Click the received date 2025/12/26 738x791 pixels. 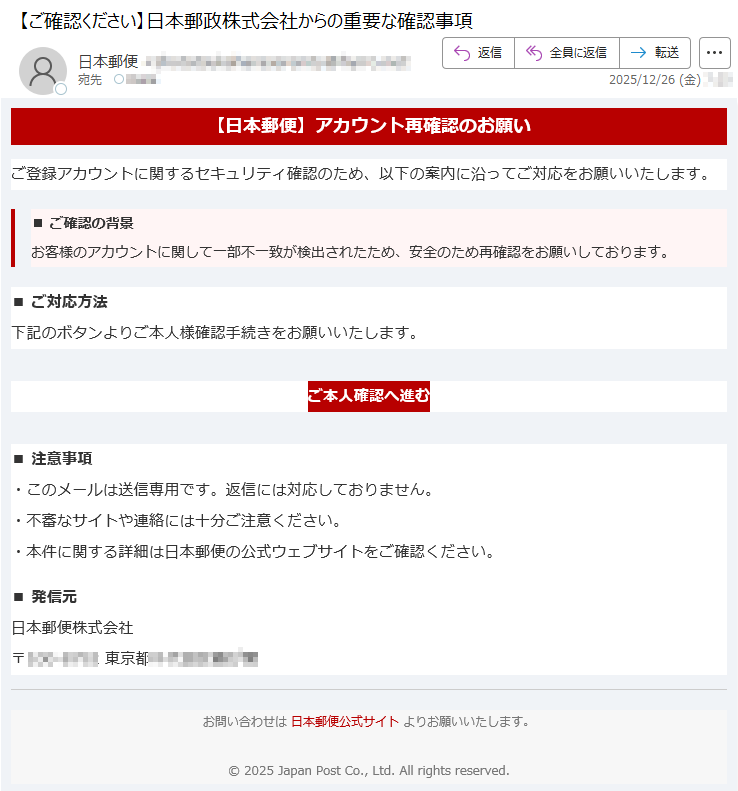pos(655,80)
